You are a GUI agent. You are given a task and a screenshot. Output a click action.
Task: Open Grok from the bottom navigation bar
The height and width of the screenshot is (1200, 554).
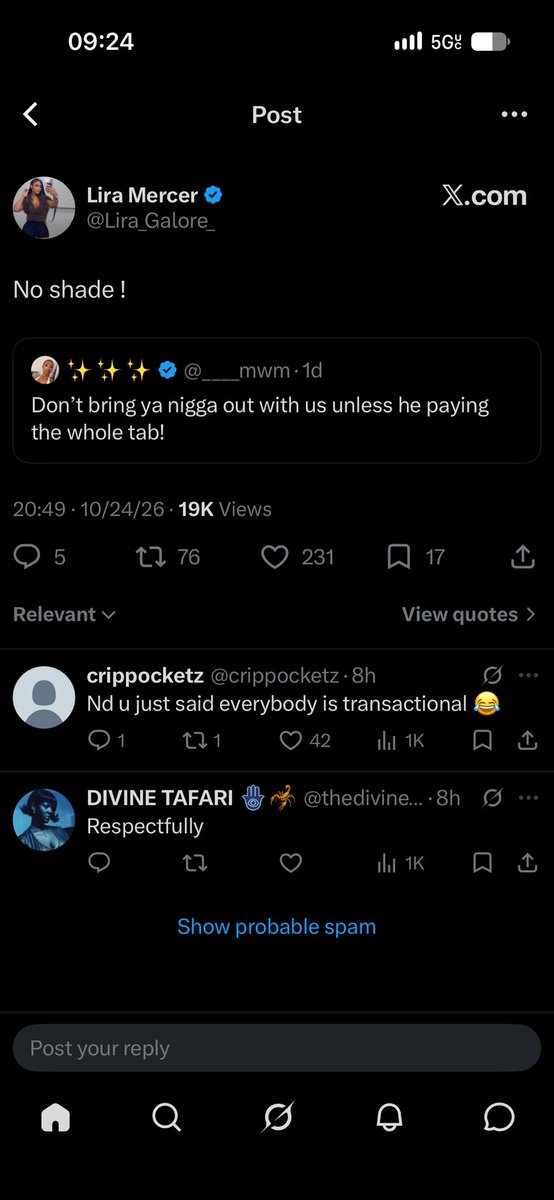pyautogui.click(x=277, y=1118)
